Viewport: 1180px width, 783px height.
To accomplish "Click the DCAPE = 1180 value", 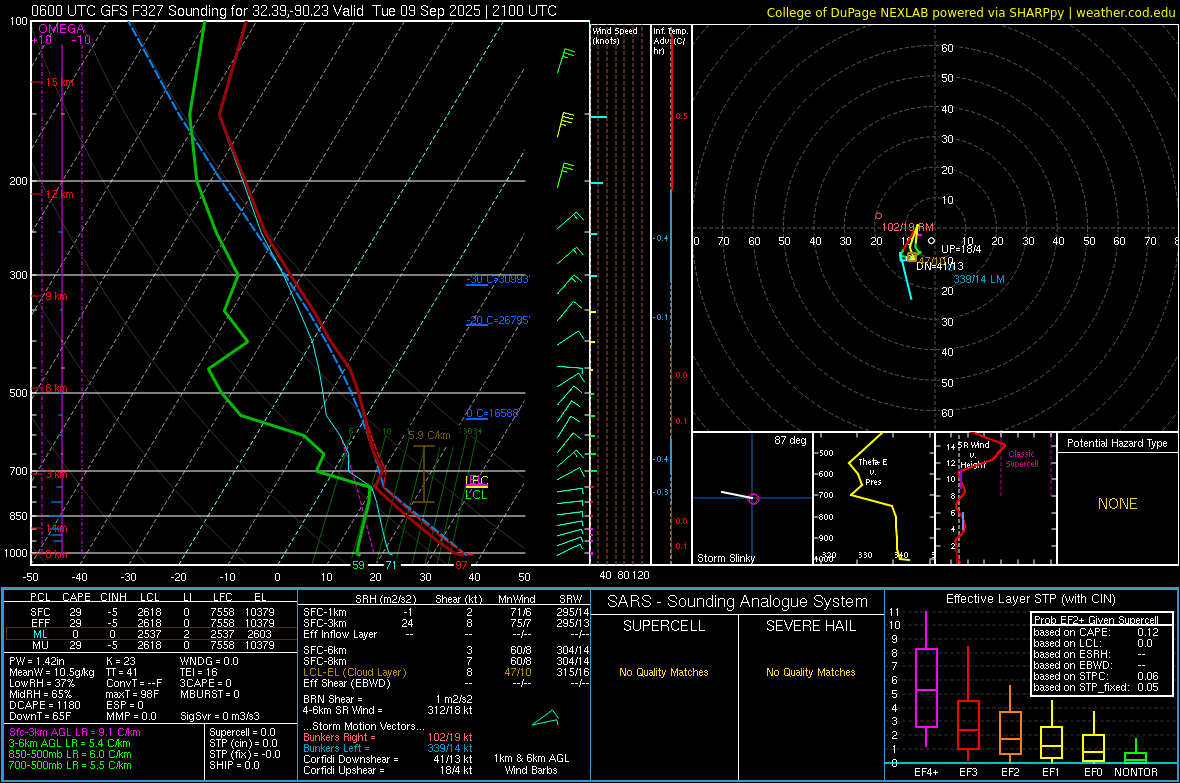I will pos(44,705).
